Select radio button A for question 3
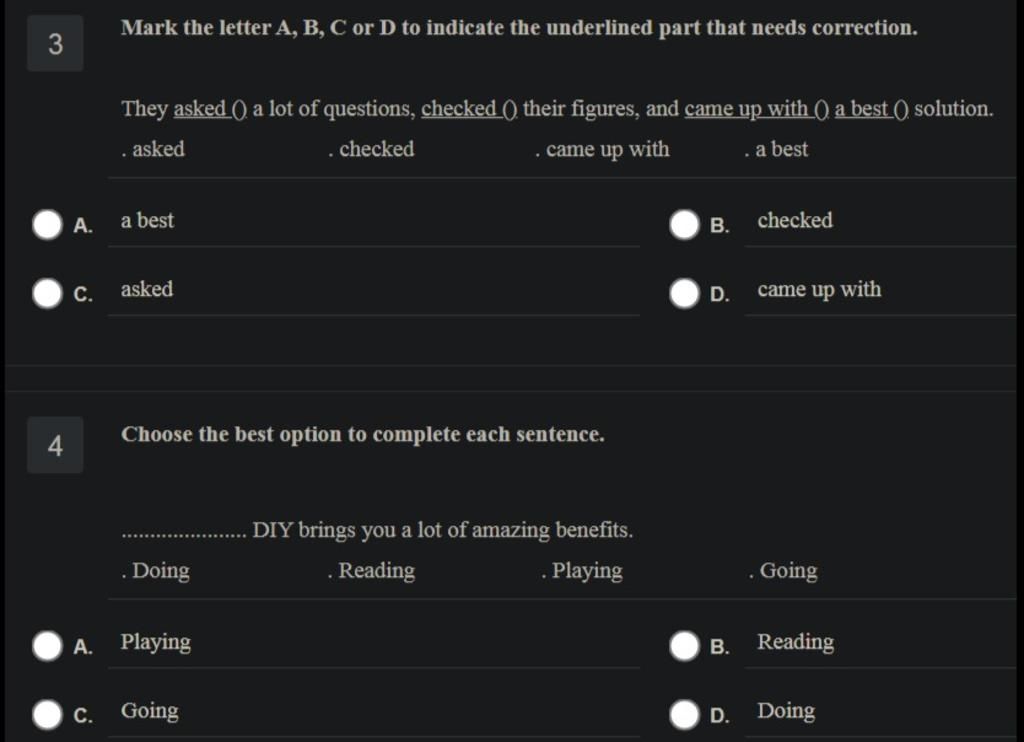 [48, 225]
